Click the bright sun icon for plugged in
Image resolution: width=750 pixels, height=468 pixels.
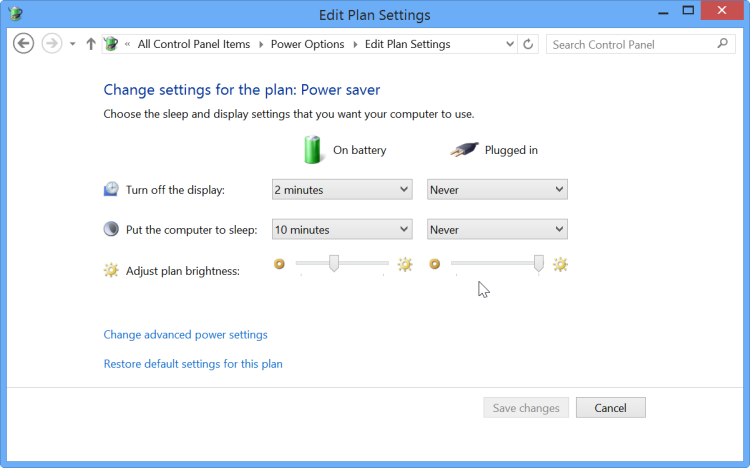[560, 264]
